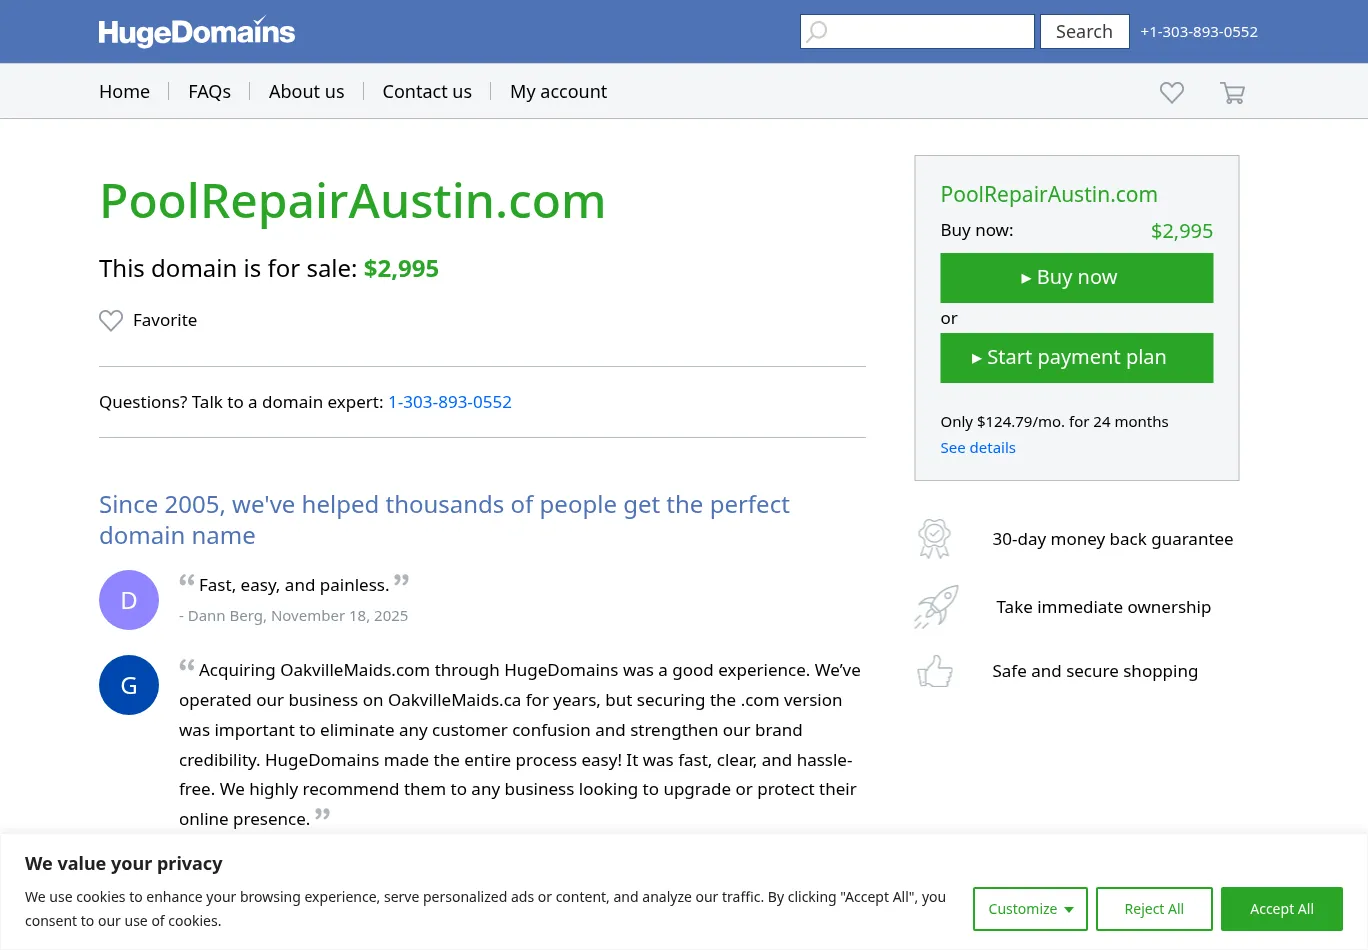Screen dimensions: 1368x950
Task: Click the thumbs up secure shopping icon
Action: click(x=935, y=671)
